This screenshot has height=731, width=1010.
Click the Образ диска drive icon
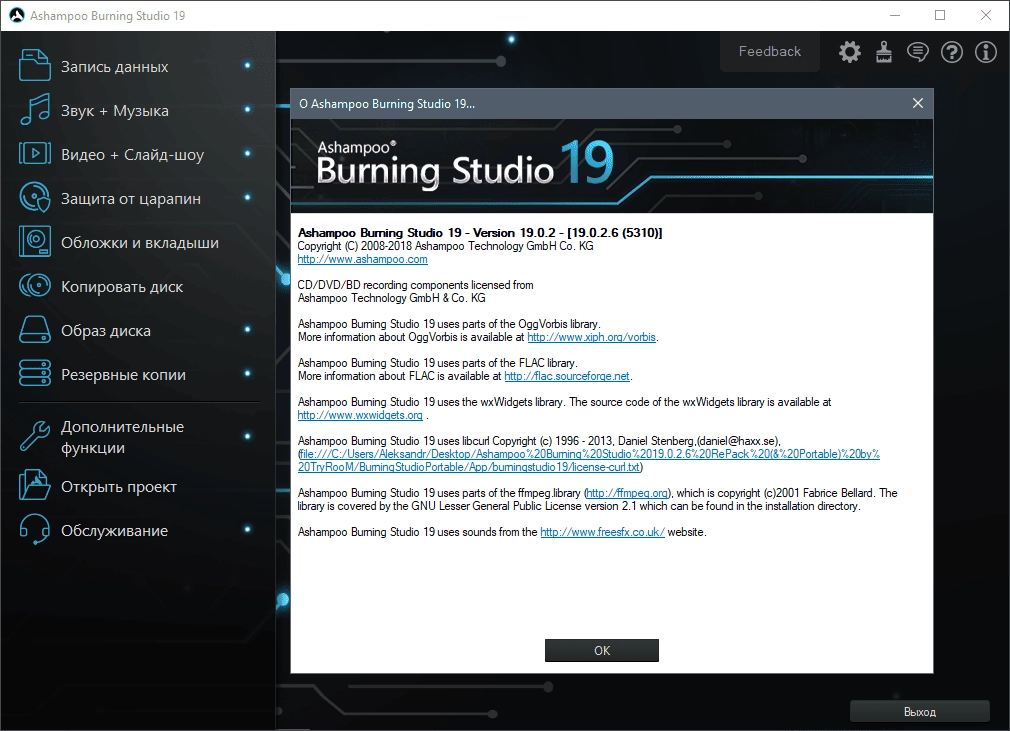point(34,329)
